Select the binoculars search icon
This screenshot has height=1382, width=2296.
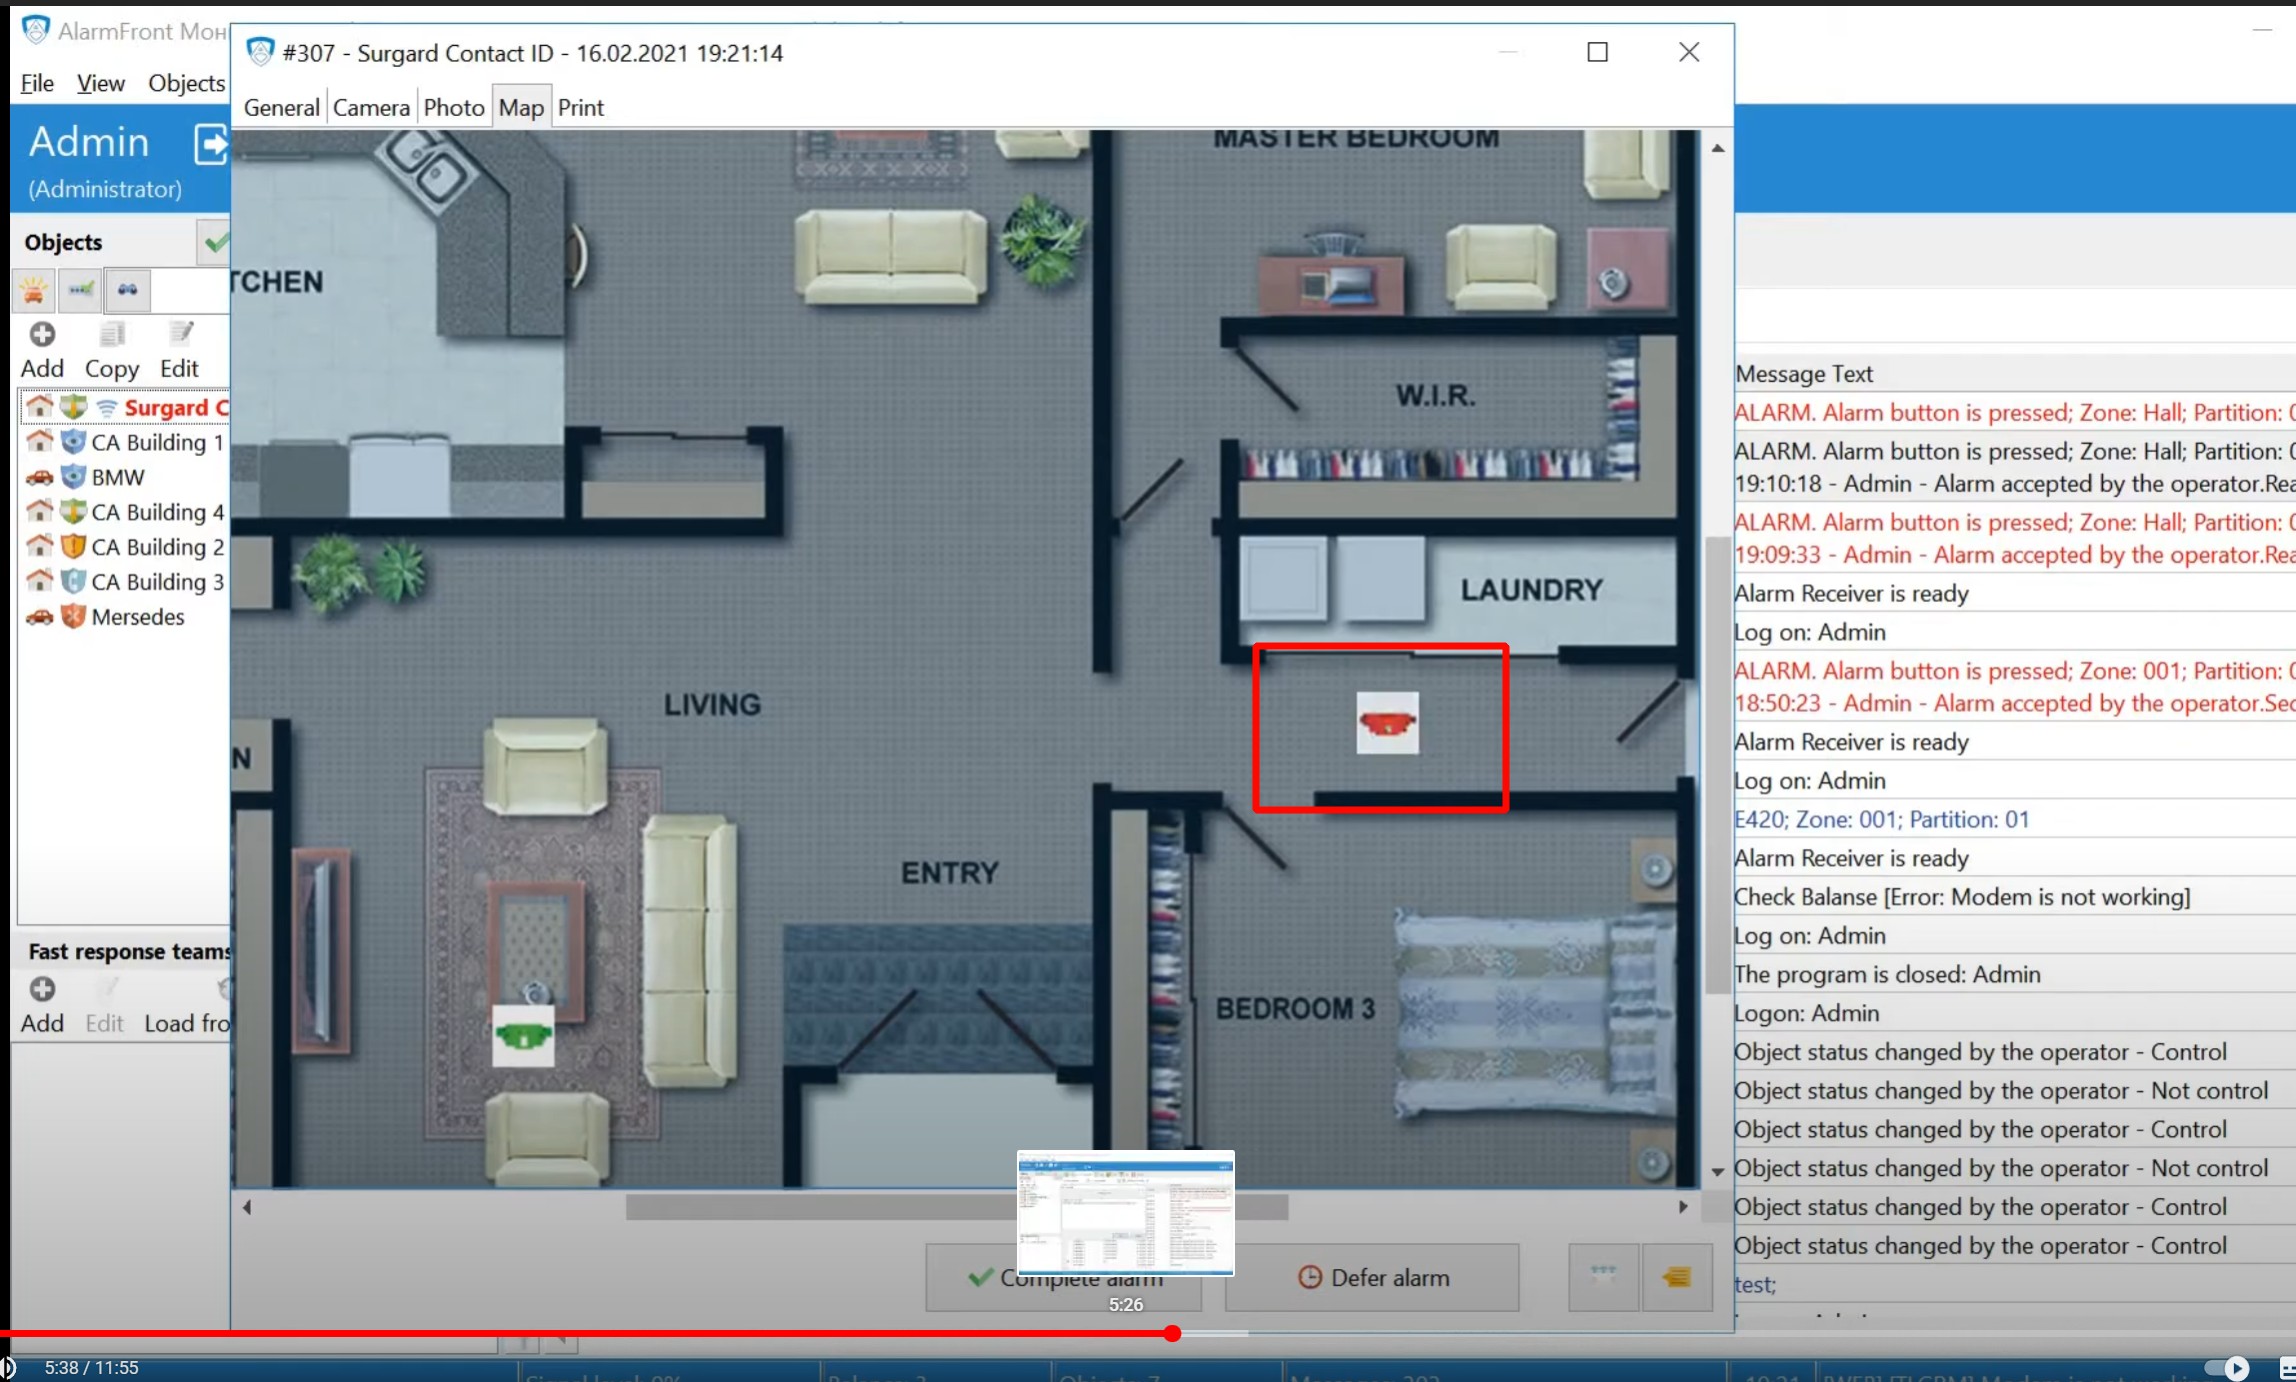[x=127, y=290]
